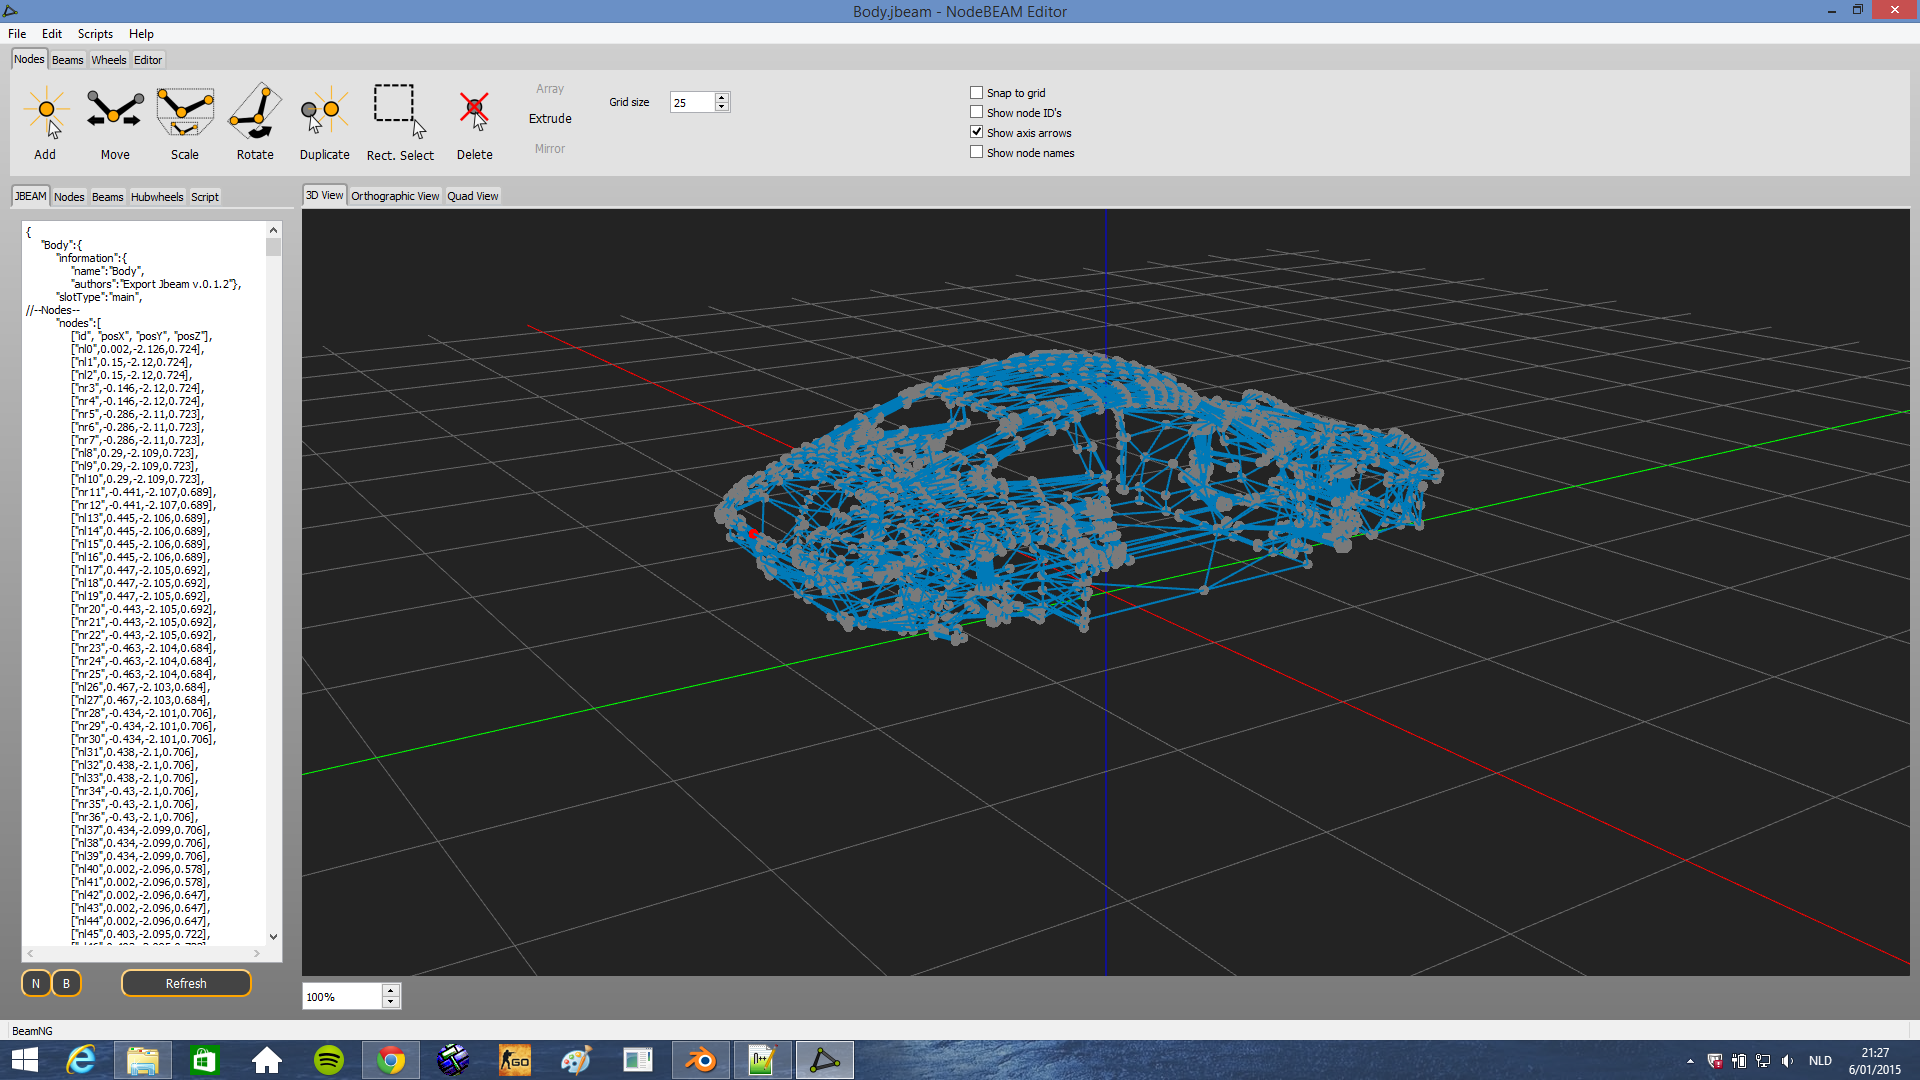1920x1080 pixels.
Task: Select the Add node tool
Action: [x=45, y=122]
